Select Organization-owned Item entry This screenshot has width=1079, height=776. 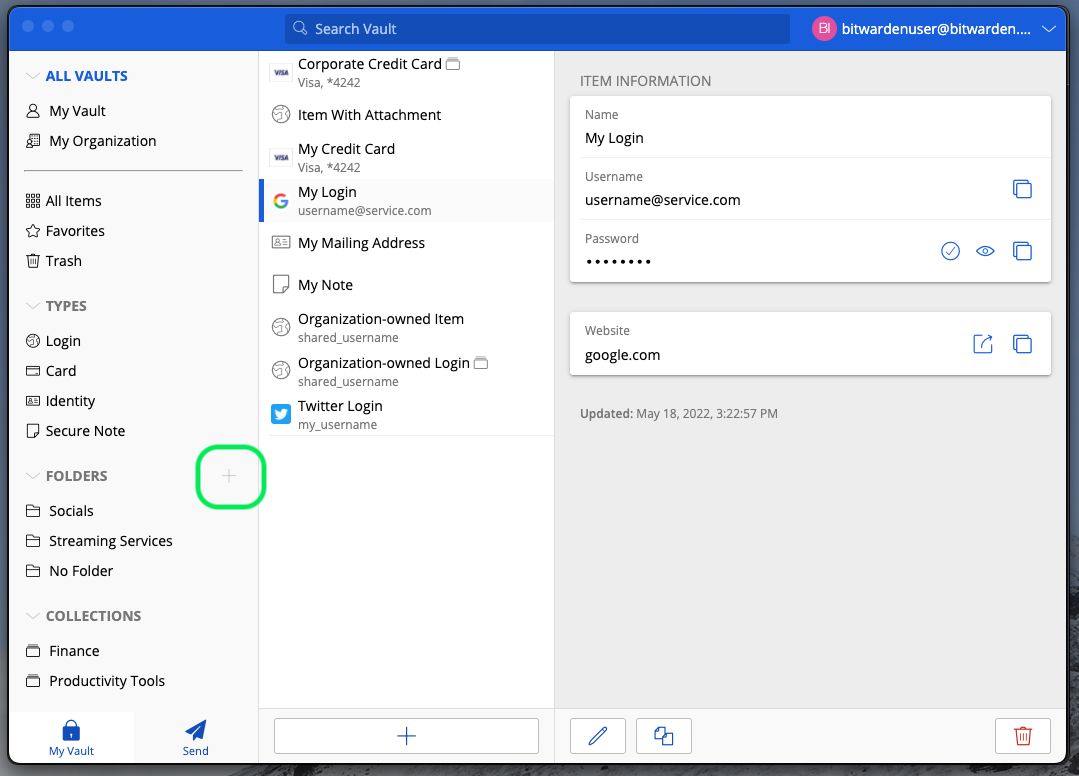coord(407,327)
